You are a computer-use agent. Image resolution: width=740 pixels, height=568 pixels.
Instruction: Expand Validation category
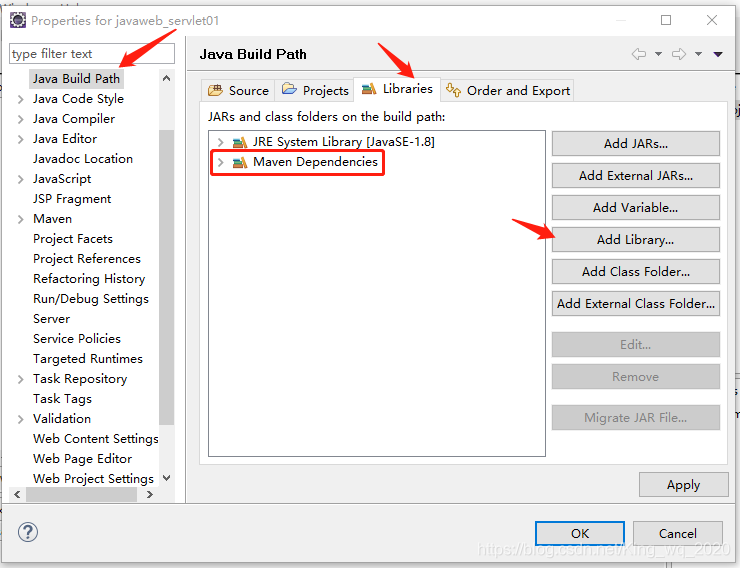(20, 419)
